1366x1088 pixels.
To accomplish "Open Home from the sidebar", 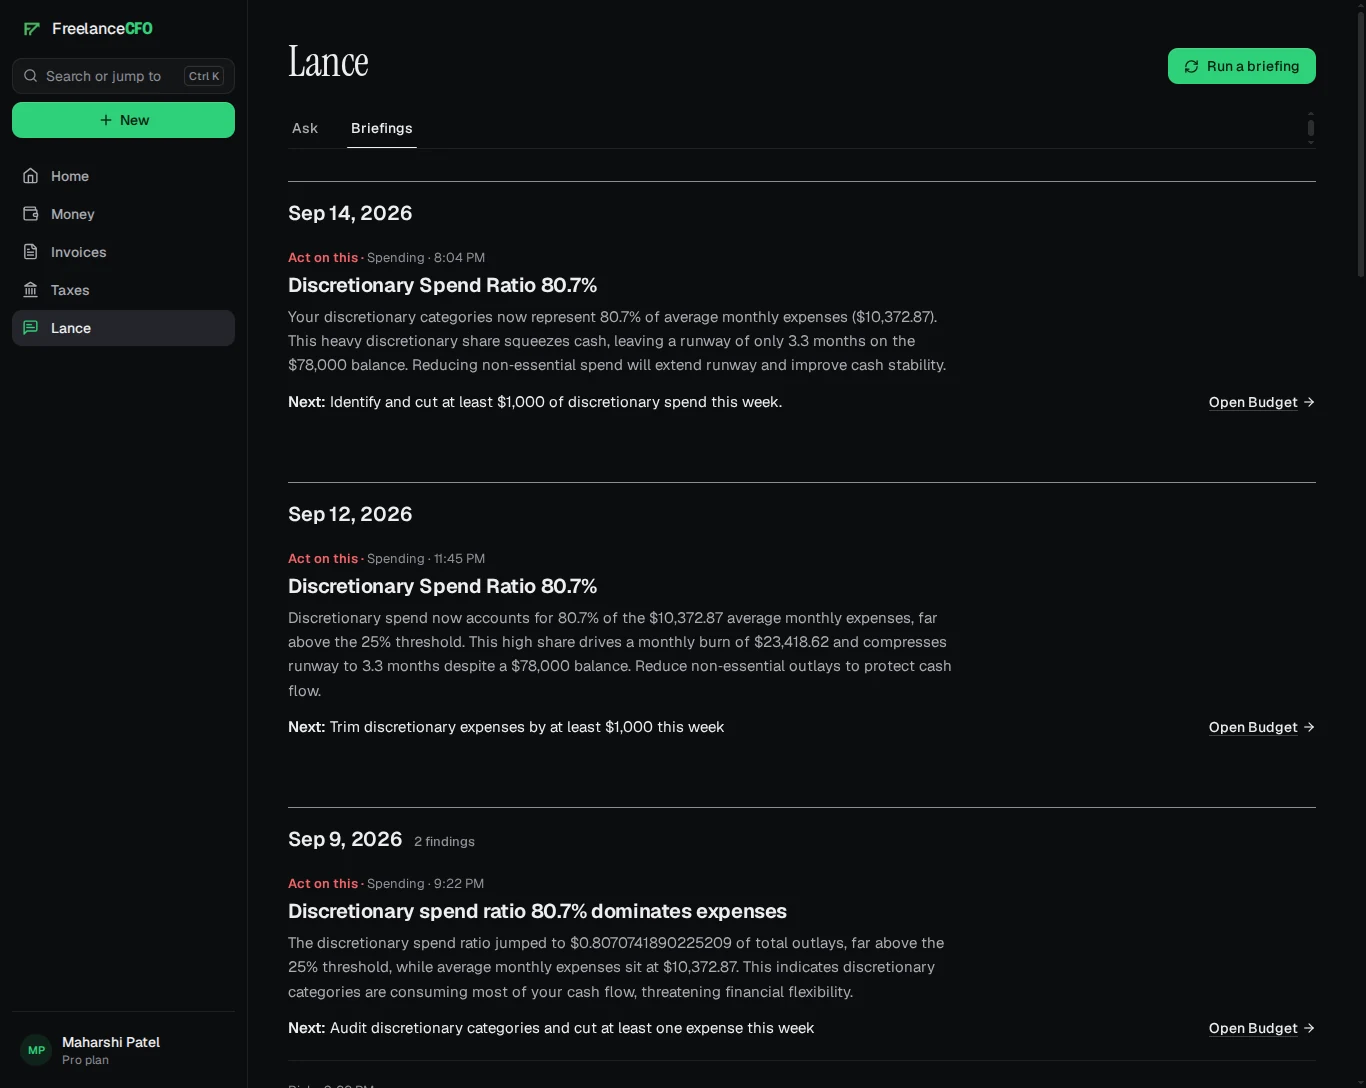I will coord(123,176).
